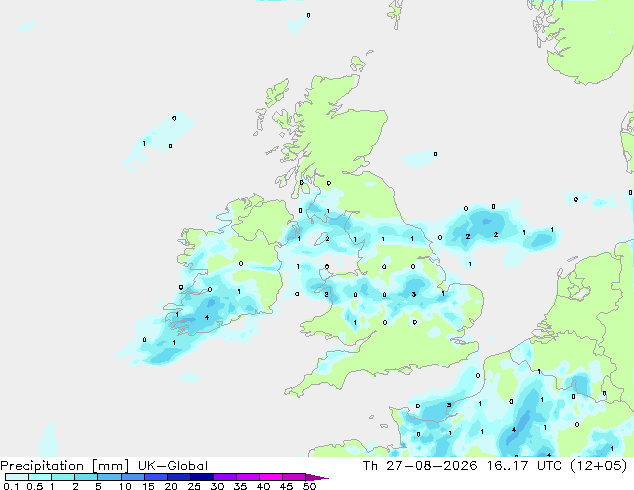The height and width of the screenshot is (490, 634).
Task: Select the '0' value at top of map
Action: 309,15
